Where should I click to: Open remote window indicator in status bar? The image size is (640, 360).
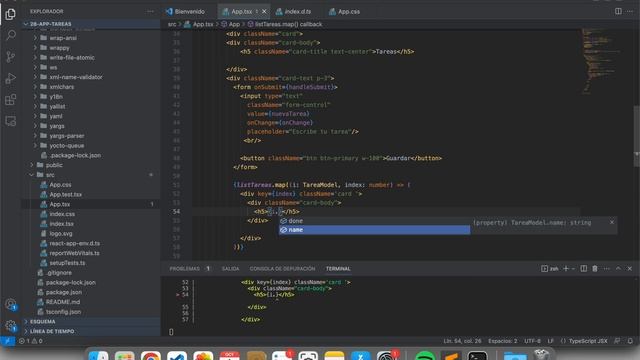(x=7, y=341)
